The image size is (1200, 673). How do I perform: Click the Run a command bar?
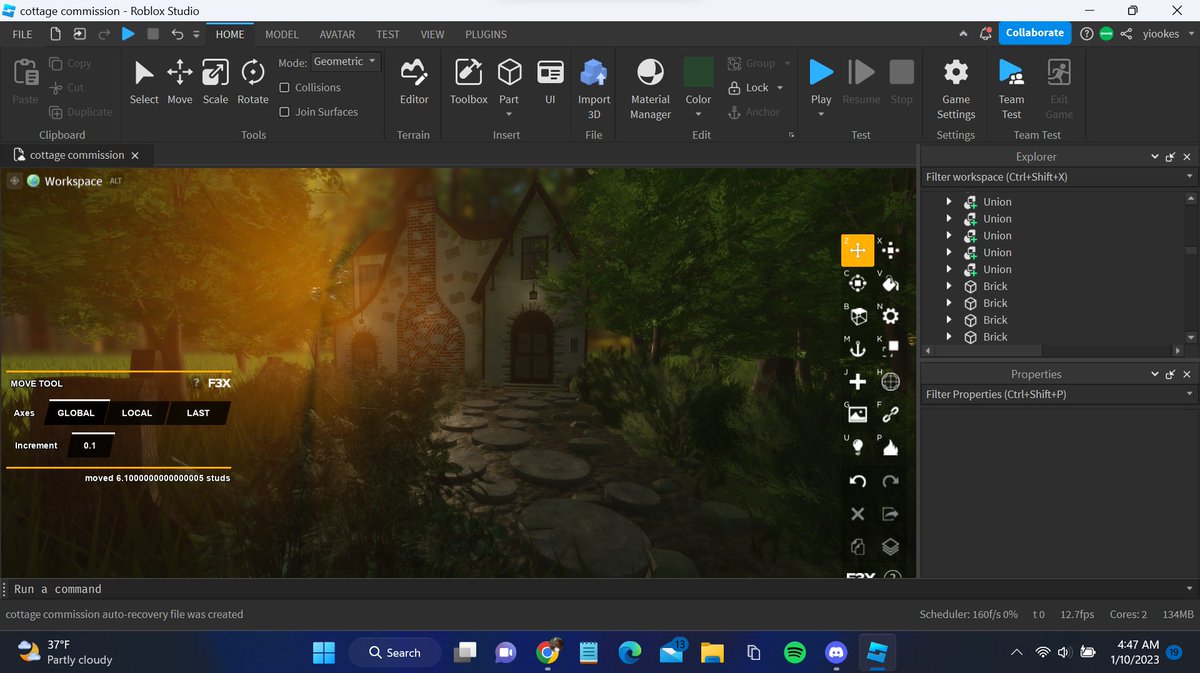[x=600, y=589]
